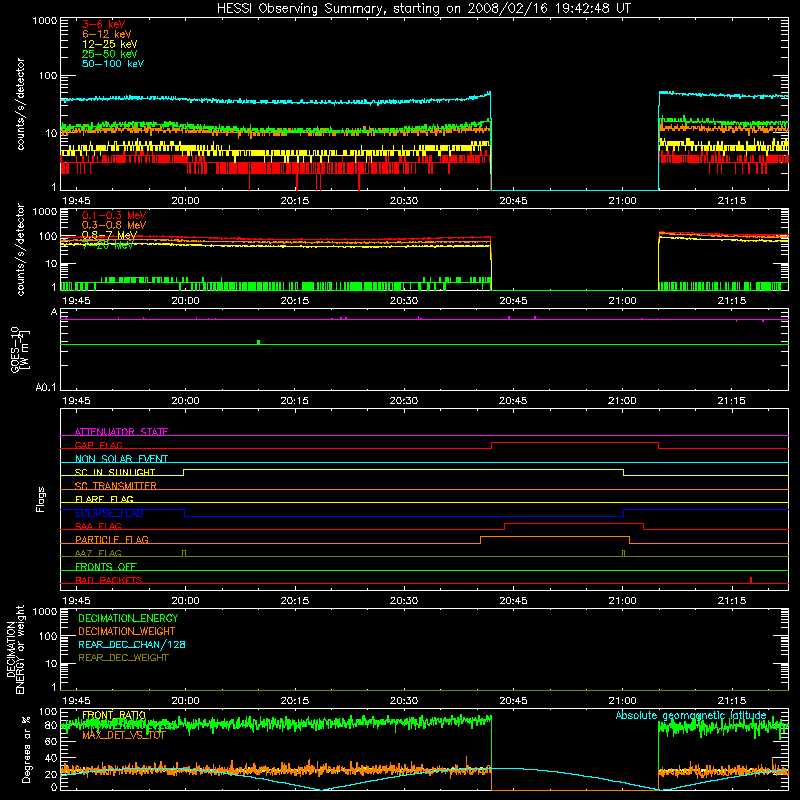The image size is (800, 800).
Task: Select the red 0.1-0.3 MeV legend label
Action: pos(114,215)
